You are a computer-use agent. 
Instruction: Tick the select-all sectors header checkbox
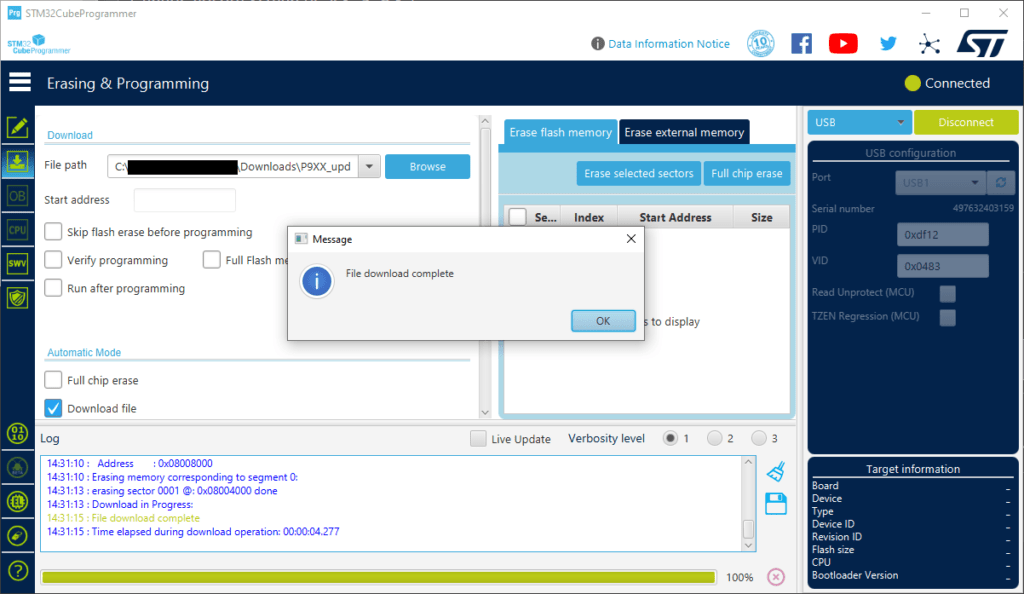(x=518, y=217)
